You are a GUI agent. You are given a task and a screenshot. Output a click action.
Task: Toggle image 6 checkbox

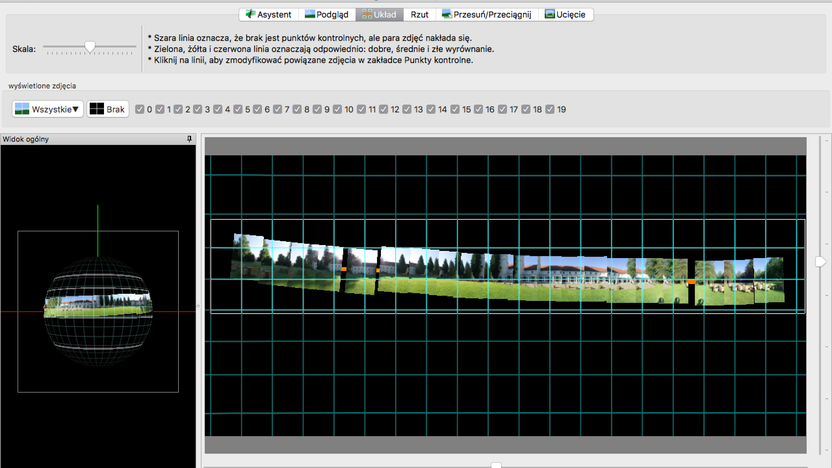257,109
